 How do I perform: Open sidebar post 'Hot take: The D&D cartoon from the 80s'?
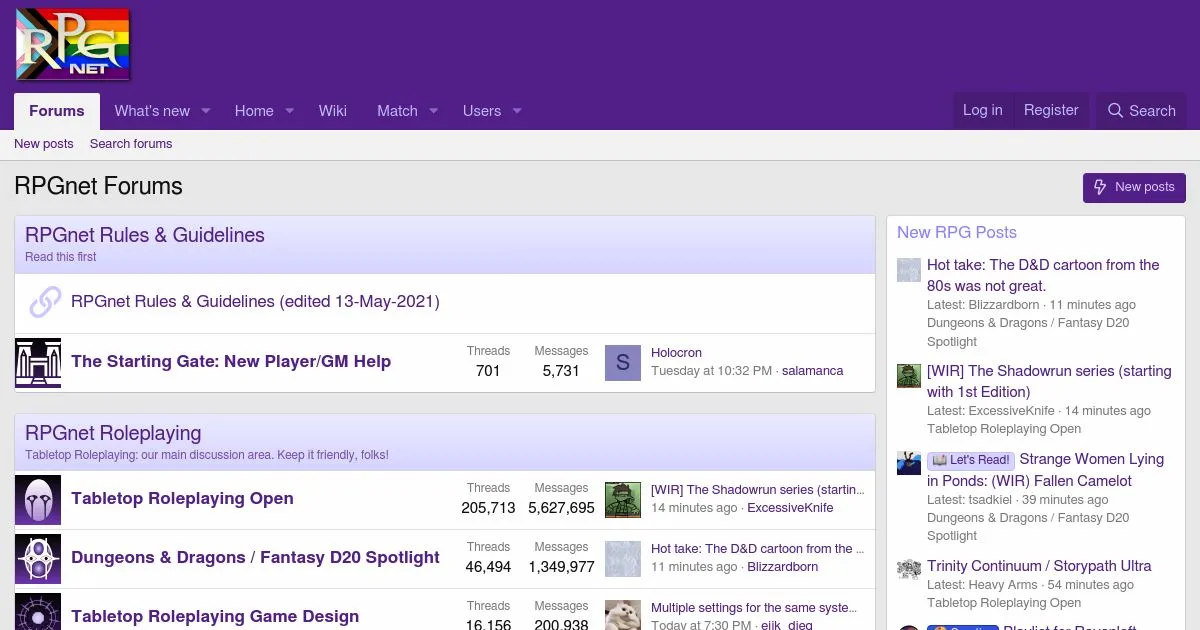point(1043,275)
